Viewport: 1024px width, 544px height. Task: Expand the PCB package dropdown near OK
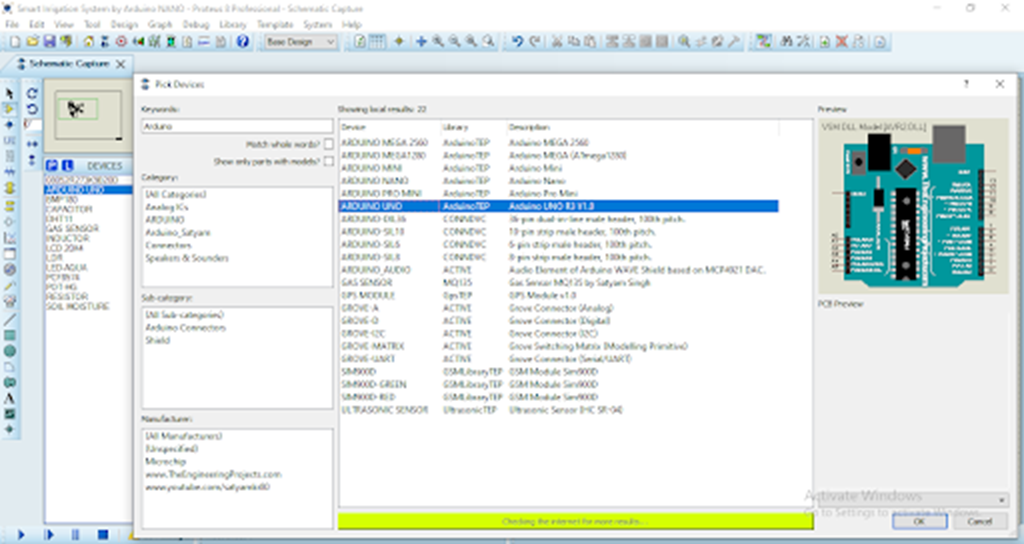point(1002,500)
